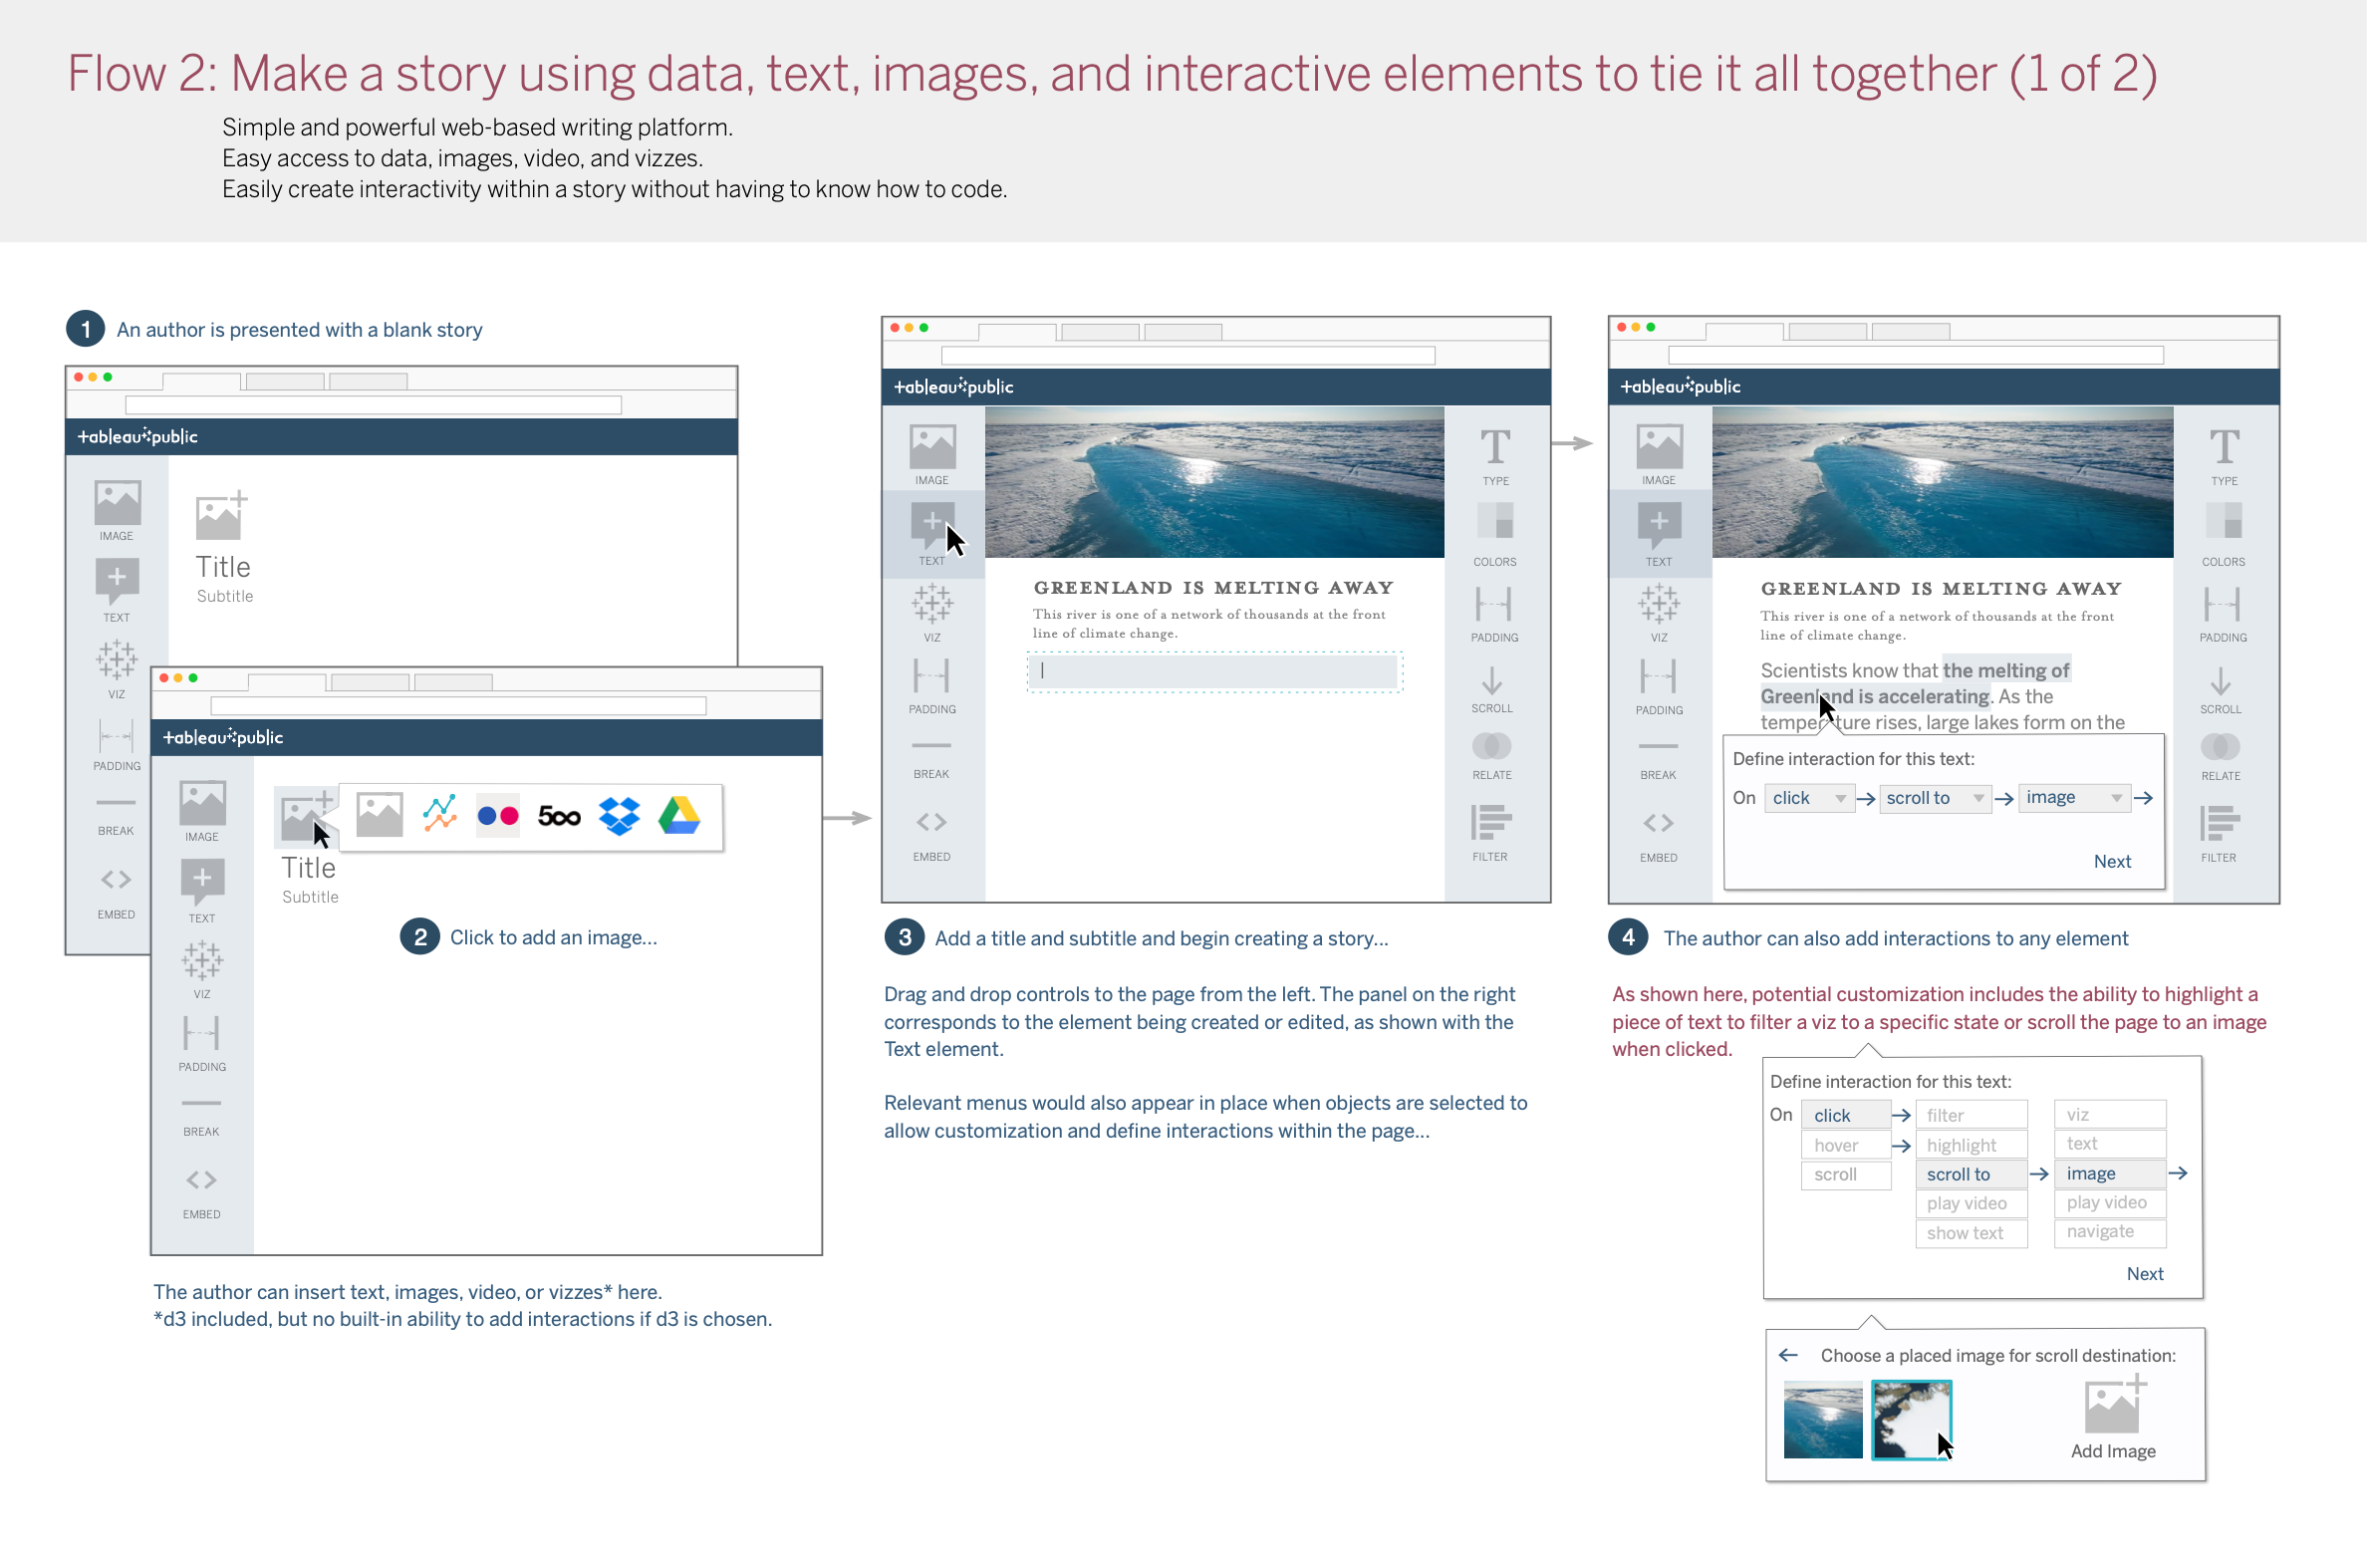Click the Title placeholder in blank story window

point(223,567)
